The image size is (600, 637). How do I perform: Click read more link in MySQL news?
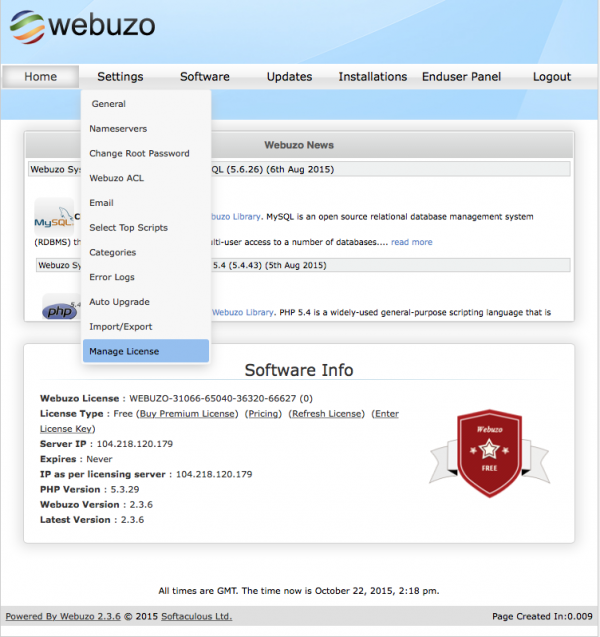(x=412, y=243)
